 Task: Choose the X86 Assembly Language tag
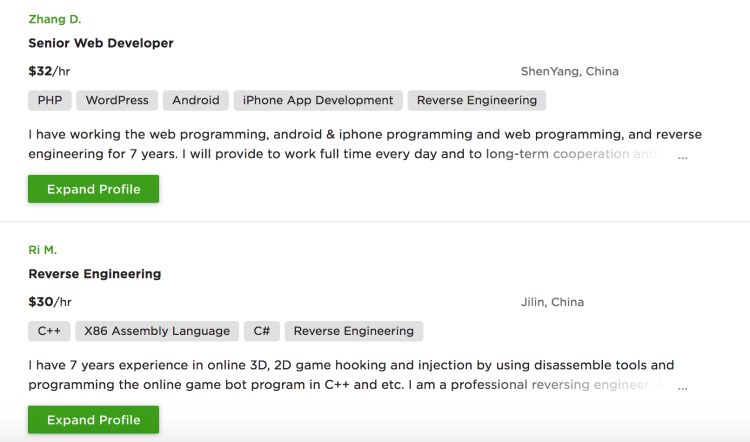click(x=157, y=331)
